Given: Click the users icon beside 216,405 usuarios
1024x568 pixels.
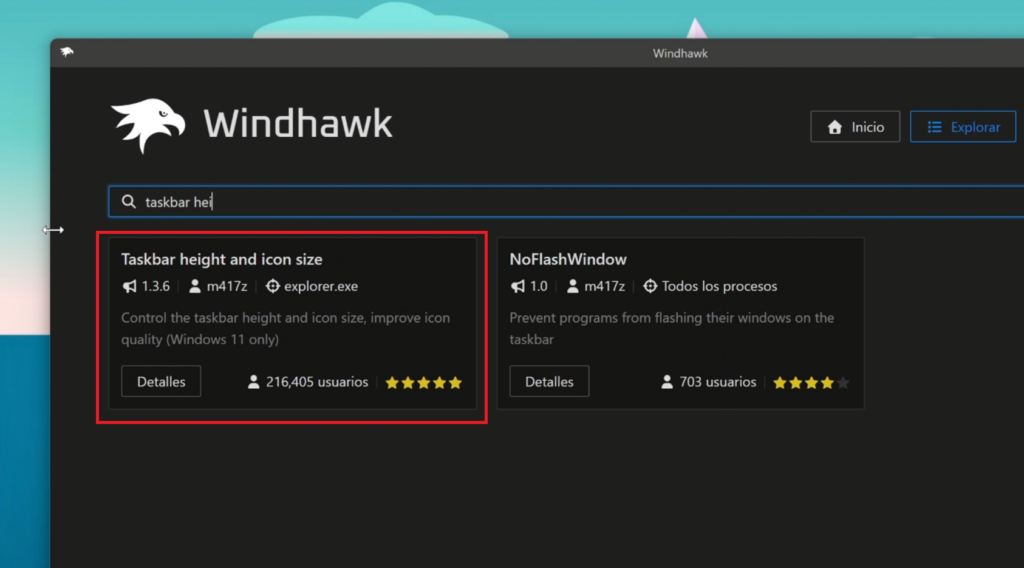Looking at the screenshot, I should (253, 382).
